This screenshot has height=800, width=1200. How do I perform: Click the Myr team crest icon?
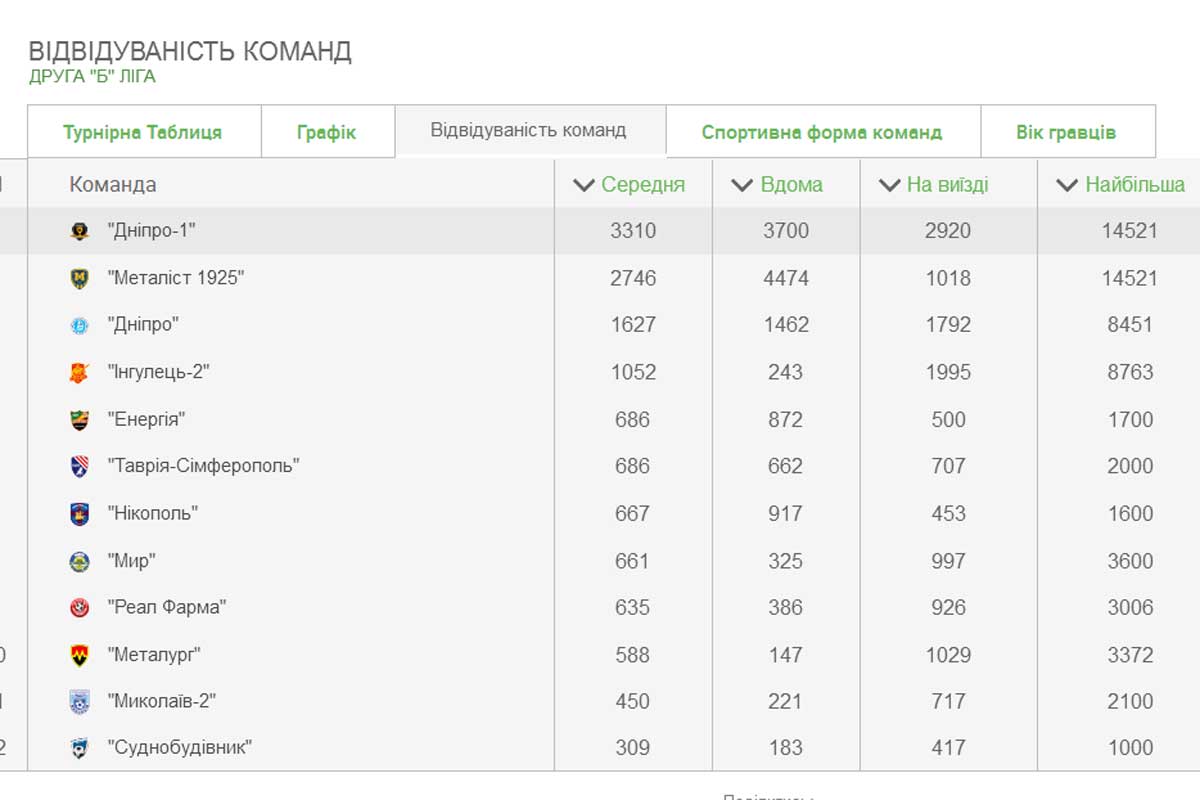(x=80, y=561)
